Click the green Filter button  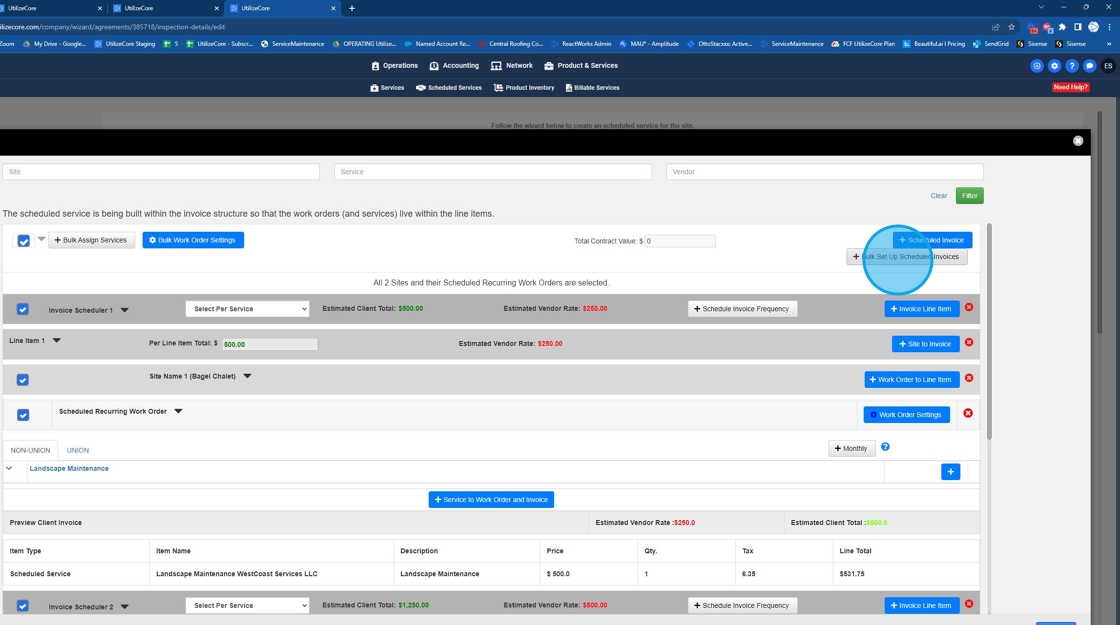[x=969, y=196]
